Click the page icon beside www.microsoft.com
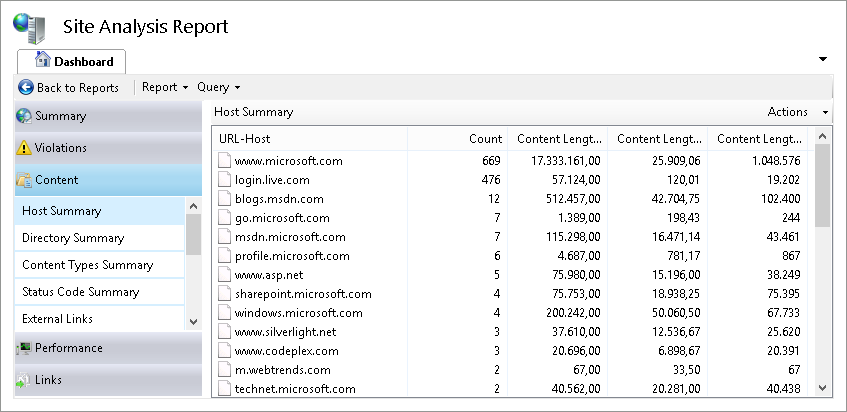This screenshot has width=847, height=412. pyautogui.click(x=225, y=160)
